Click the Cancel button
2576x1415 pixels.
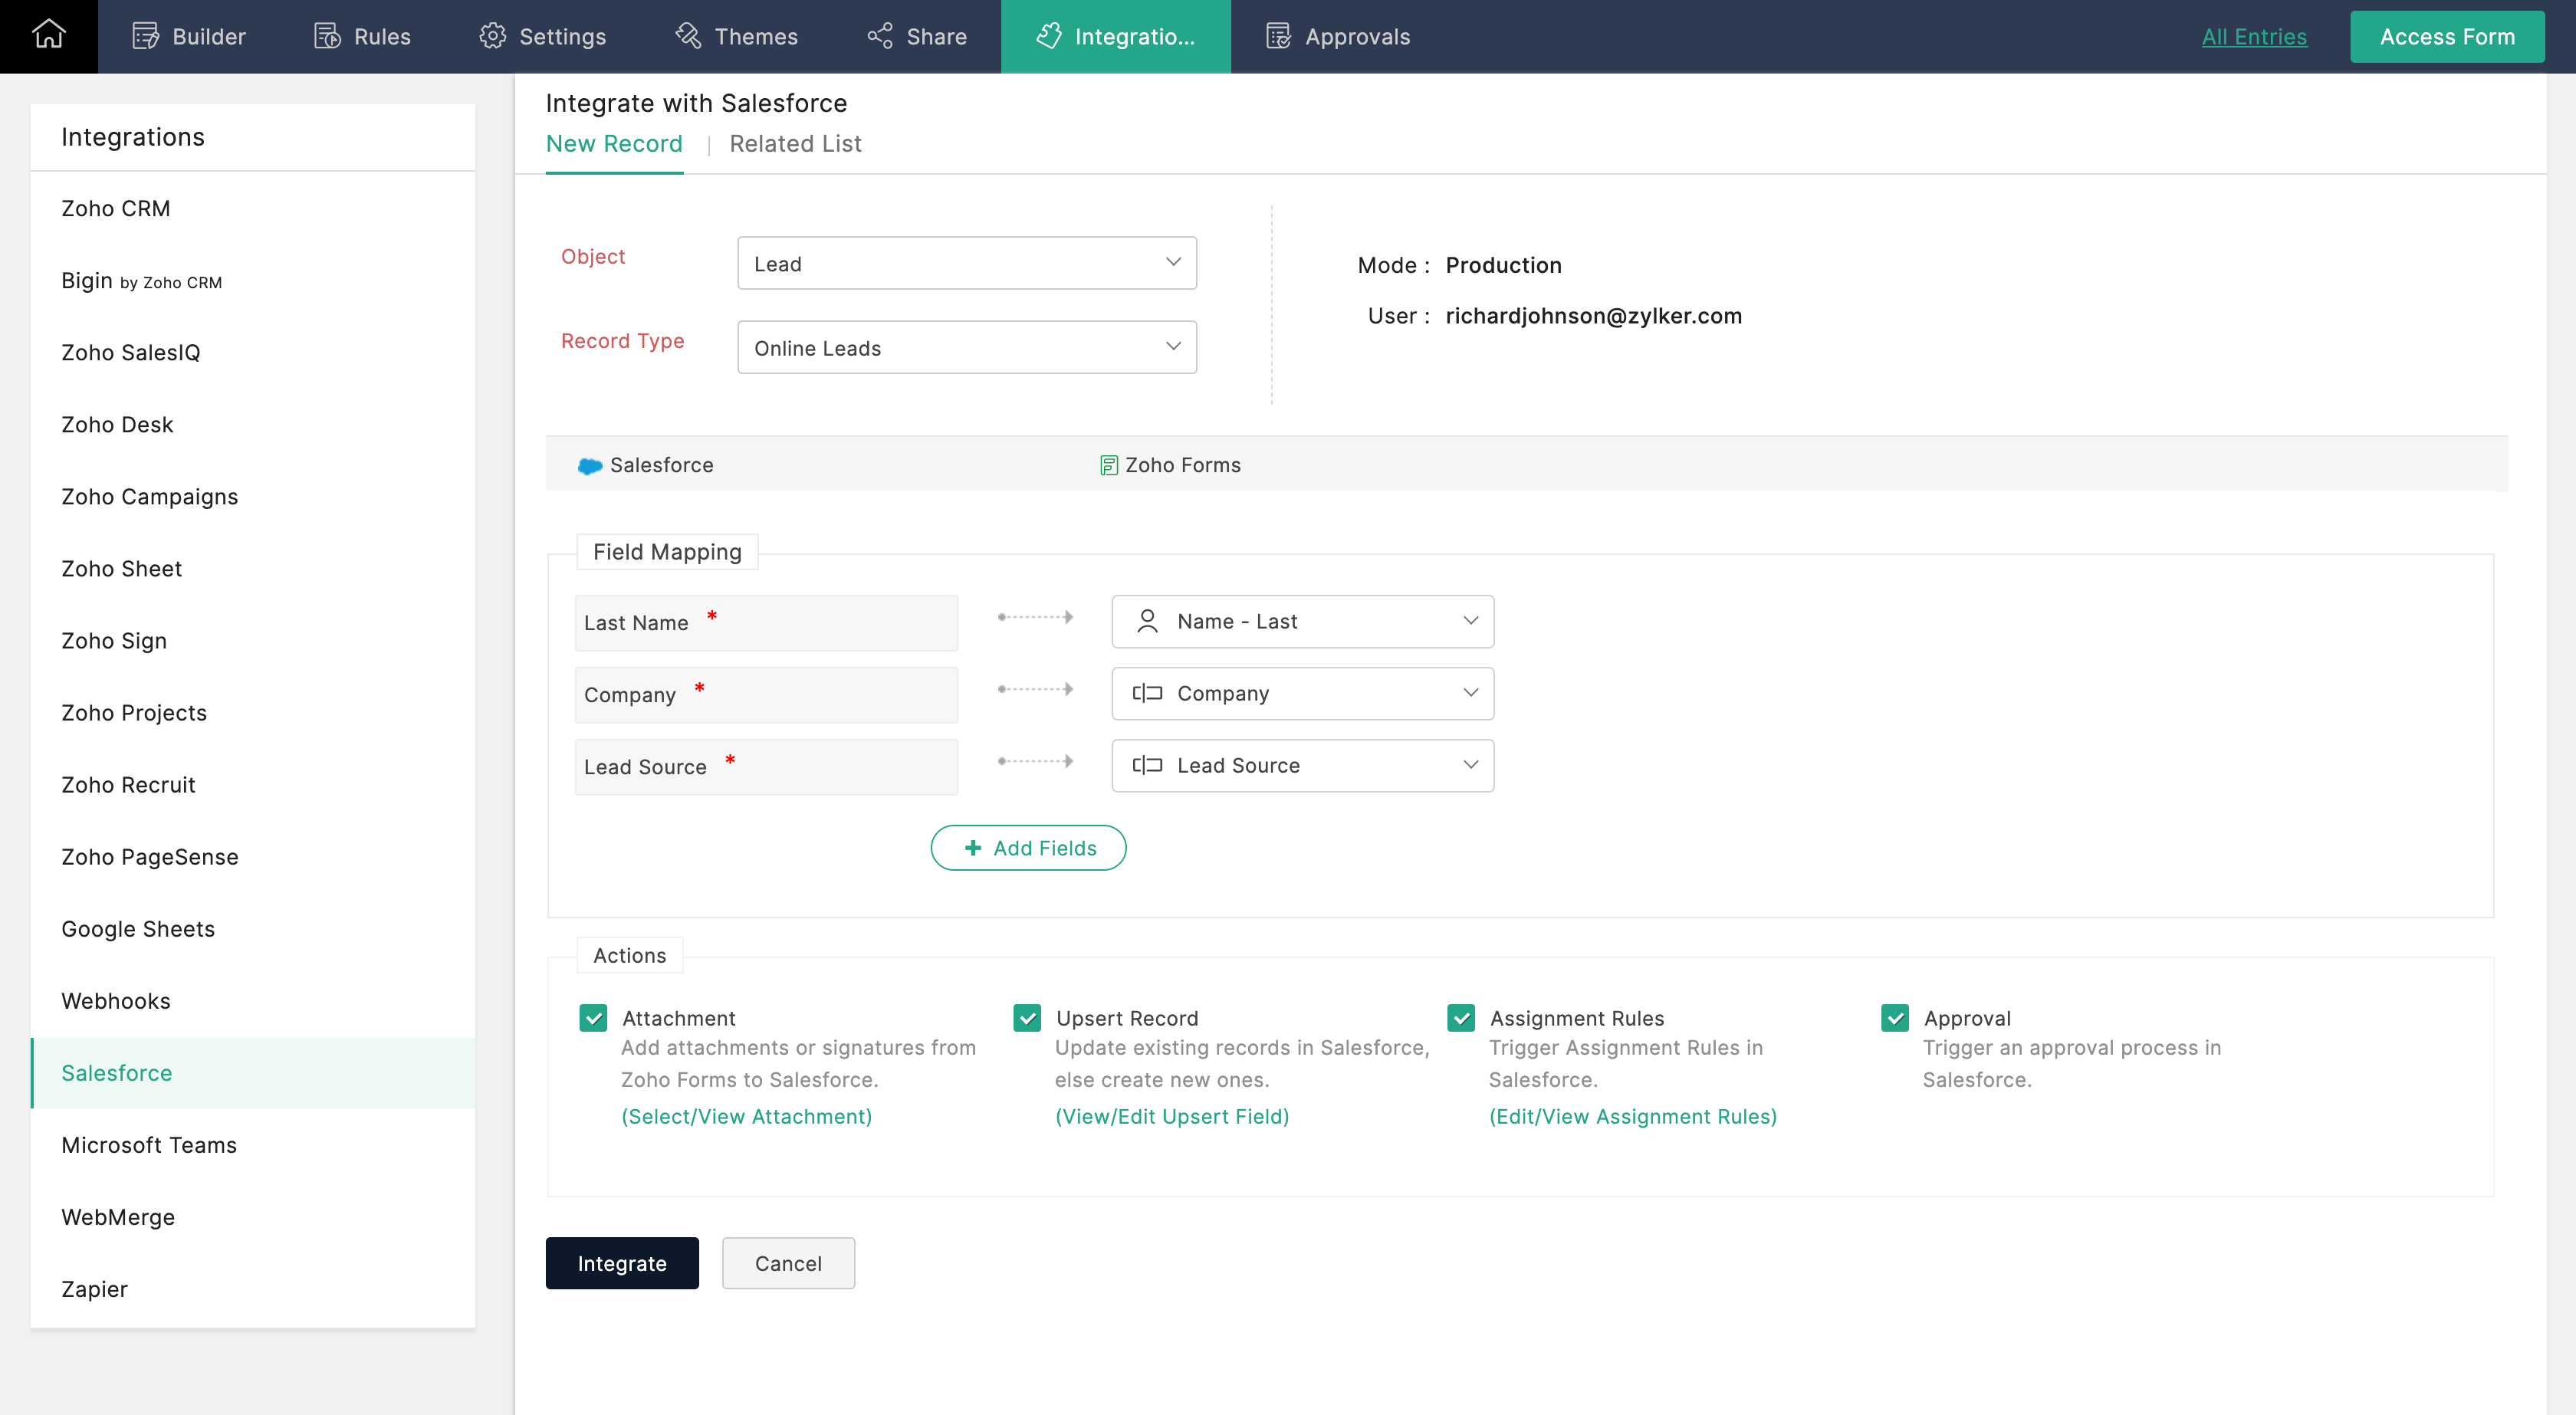pyautogui.click(x=788, y=1263)
